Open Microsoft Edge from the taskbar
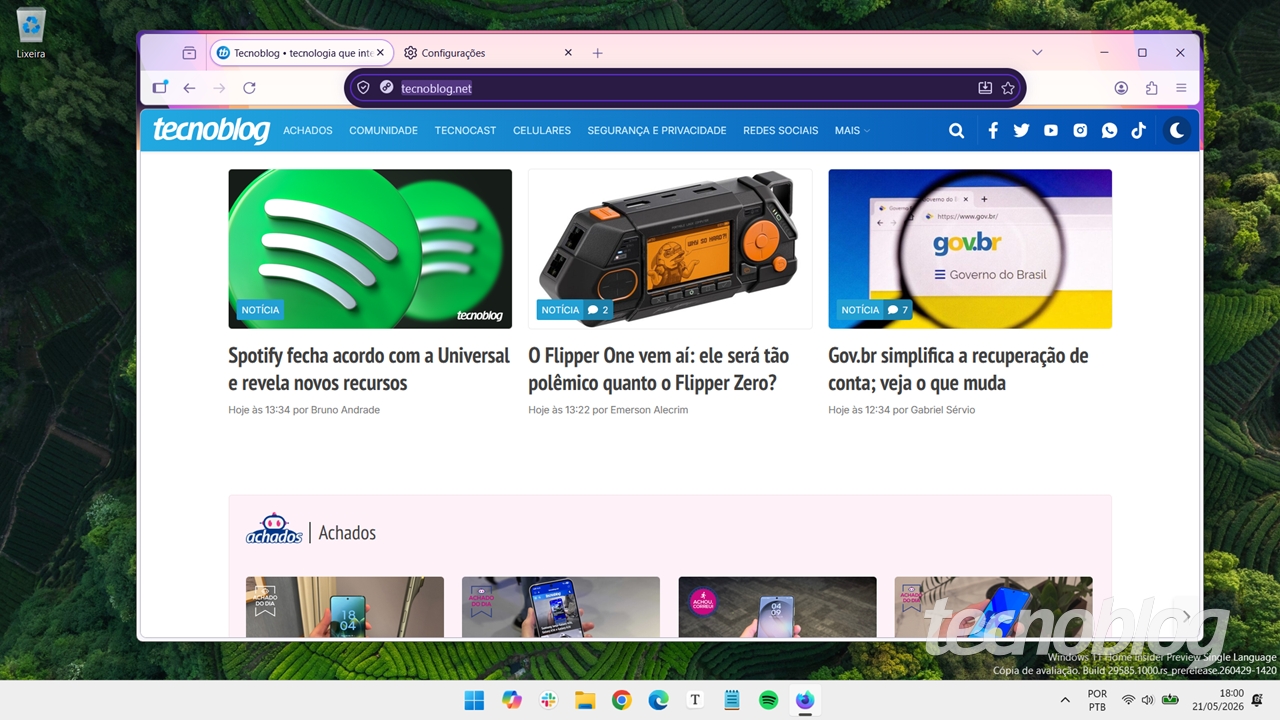 tap(658, 700)
